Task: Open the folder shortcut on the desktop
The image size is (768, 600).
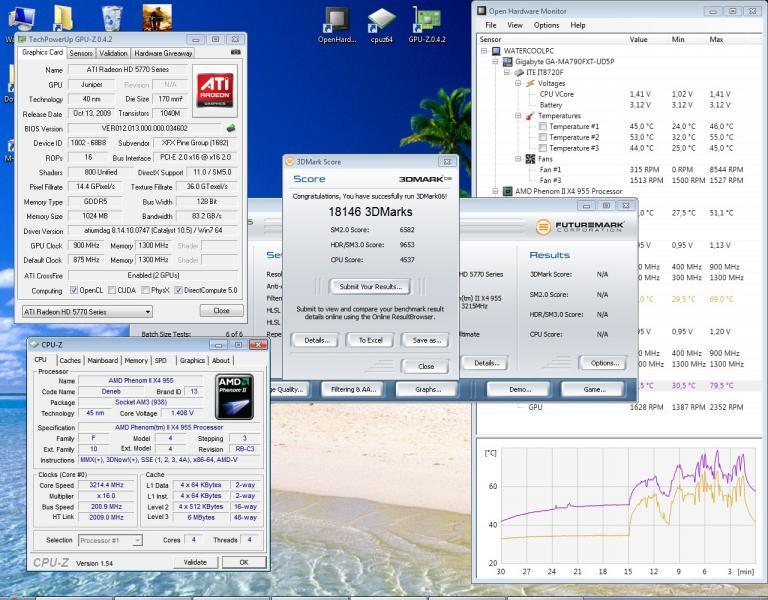Action: click(x=64, y=19)
